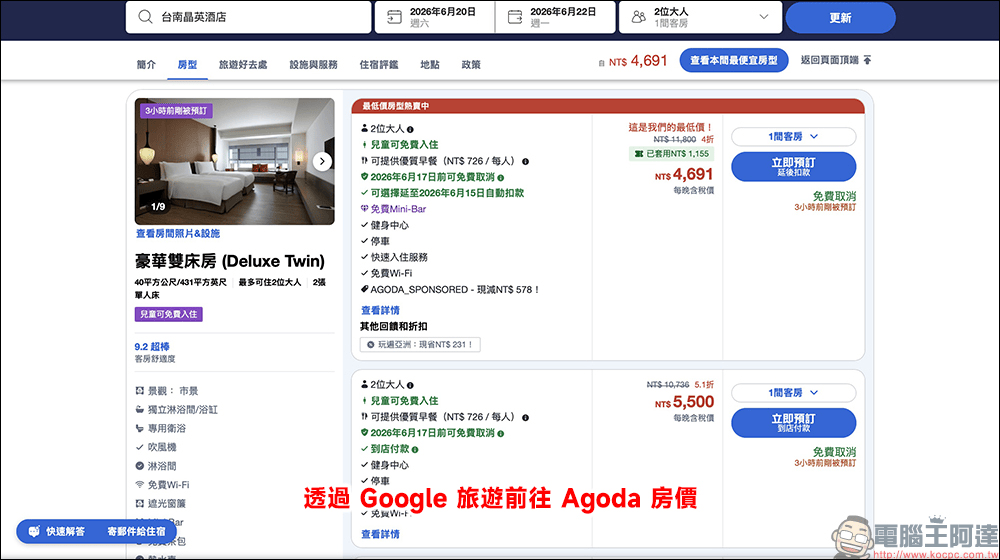The width and height of the screenshot is (1000, 560).
Task: Click the 淋浴間 shower icon
Action: point(140,466)
